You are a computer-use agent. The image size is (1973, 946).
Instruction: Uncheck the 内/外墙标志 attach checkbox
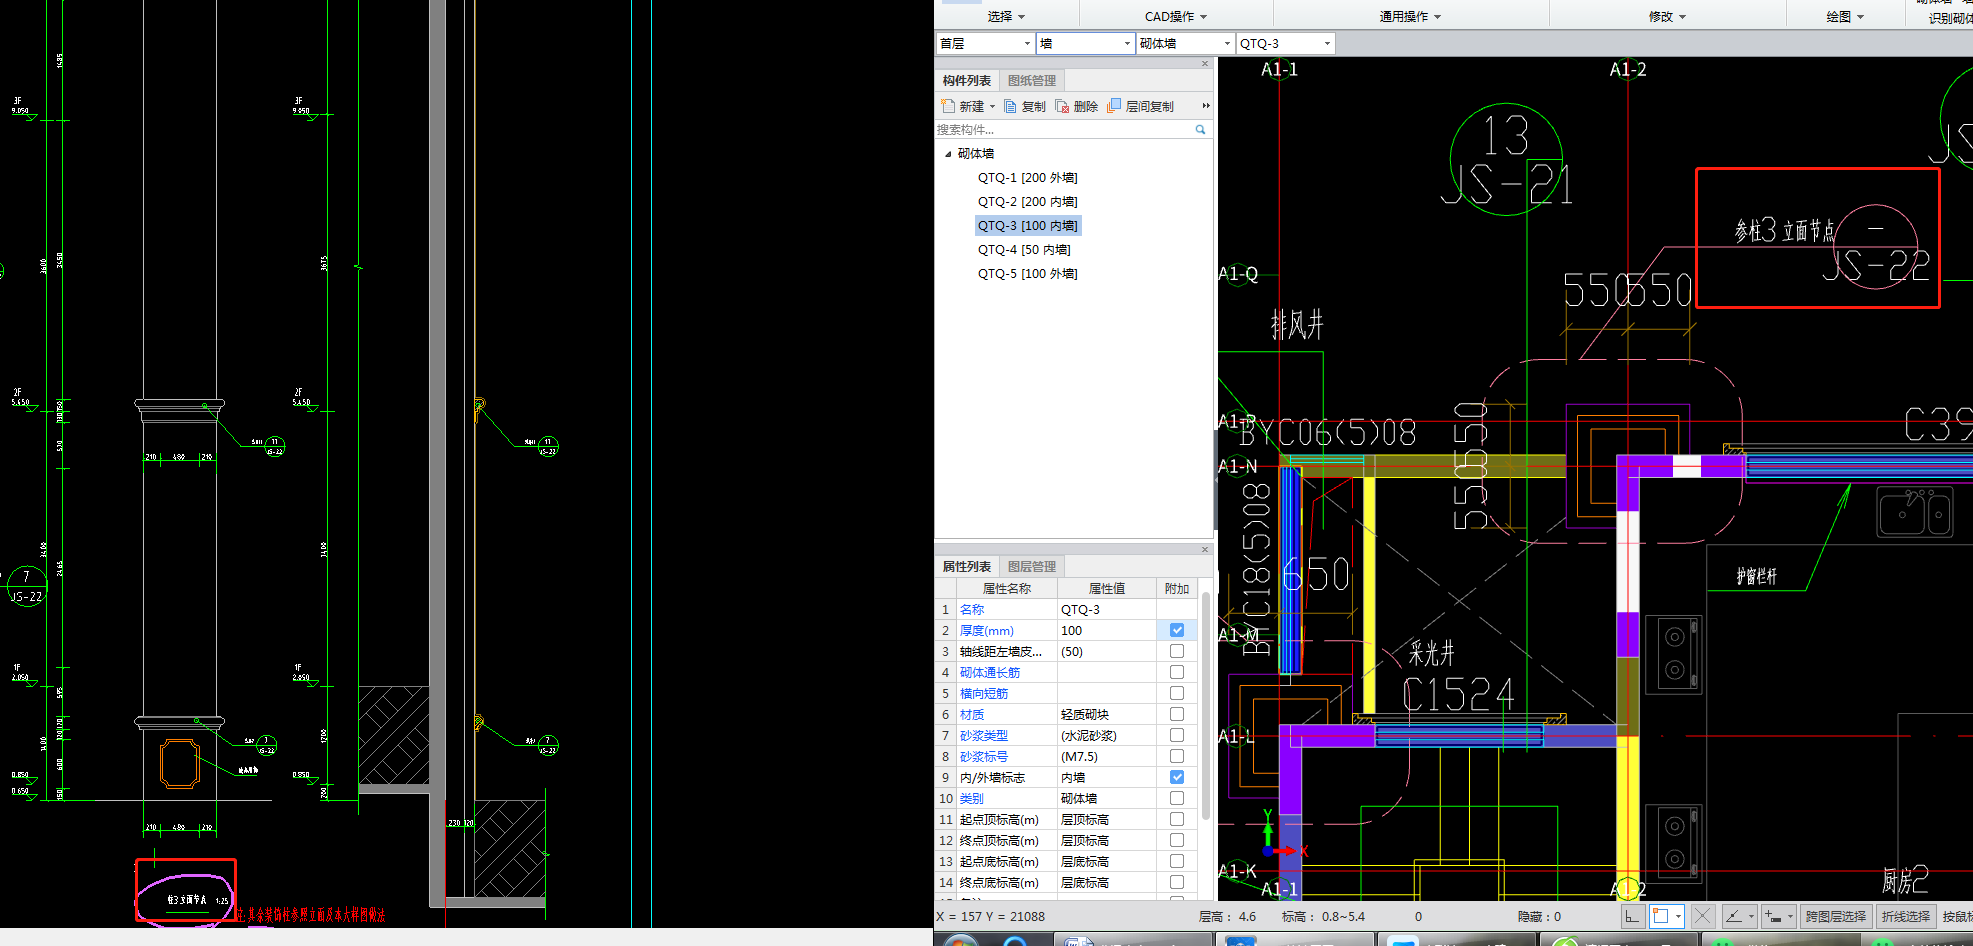pos(1177,777)
